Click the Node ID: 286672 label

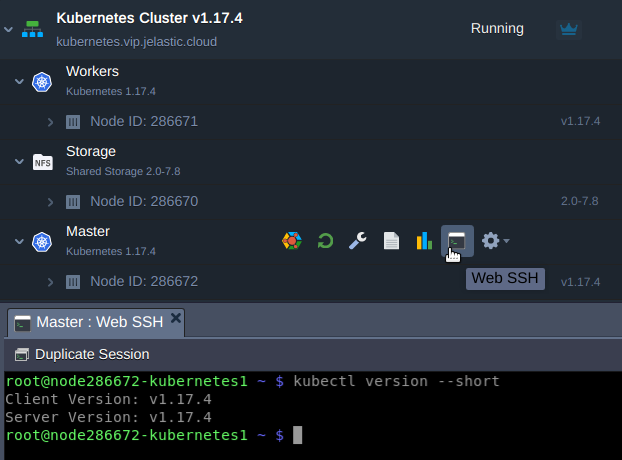[144, 282]
